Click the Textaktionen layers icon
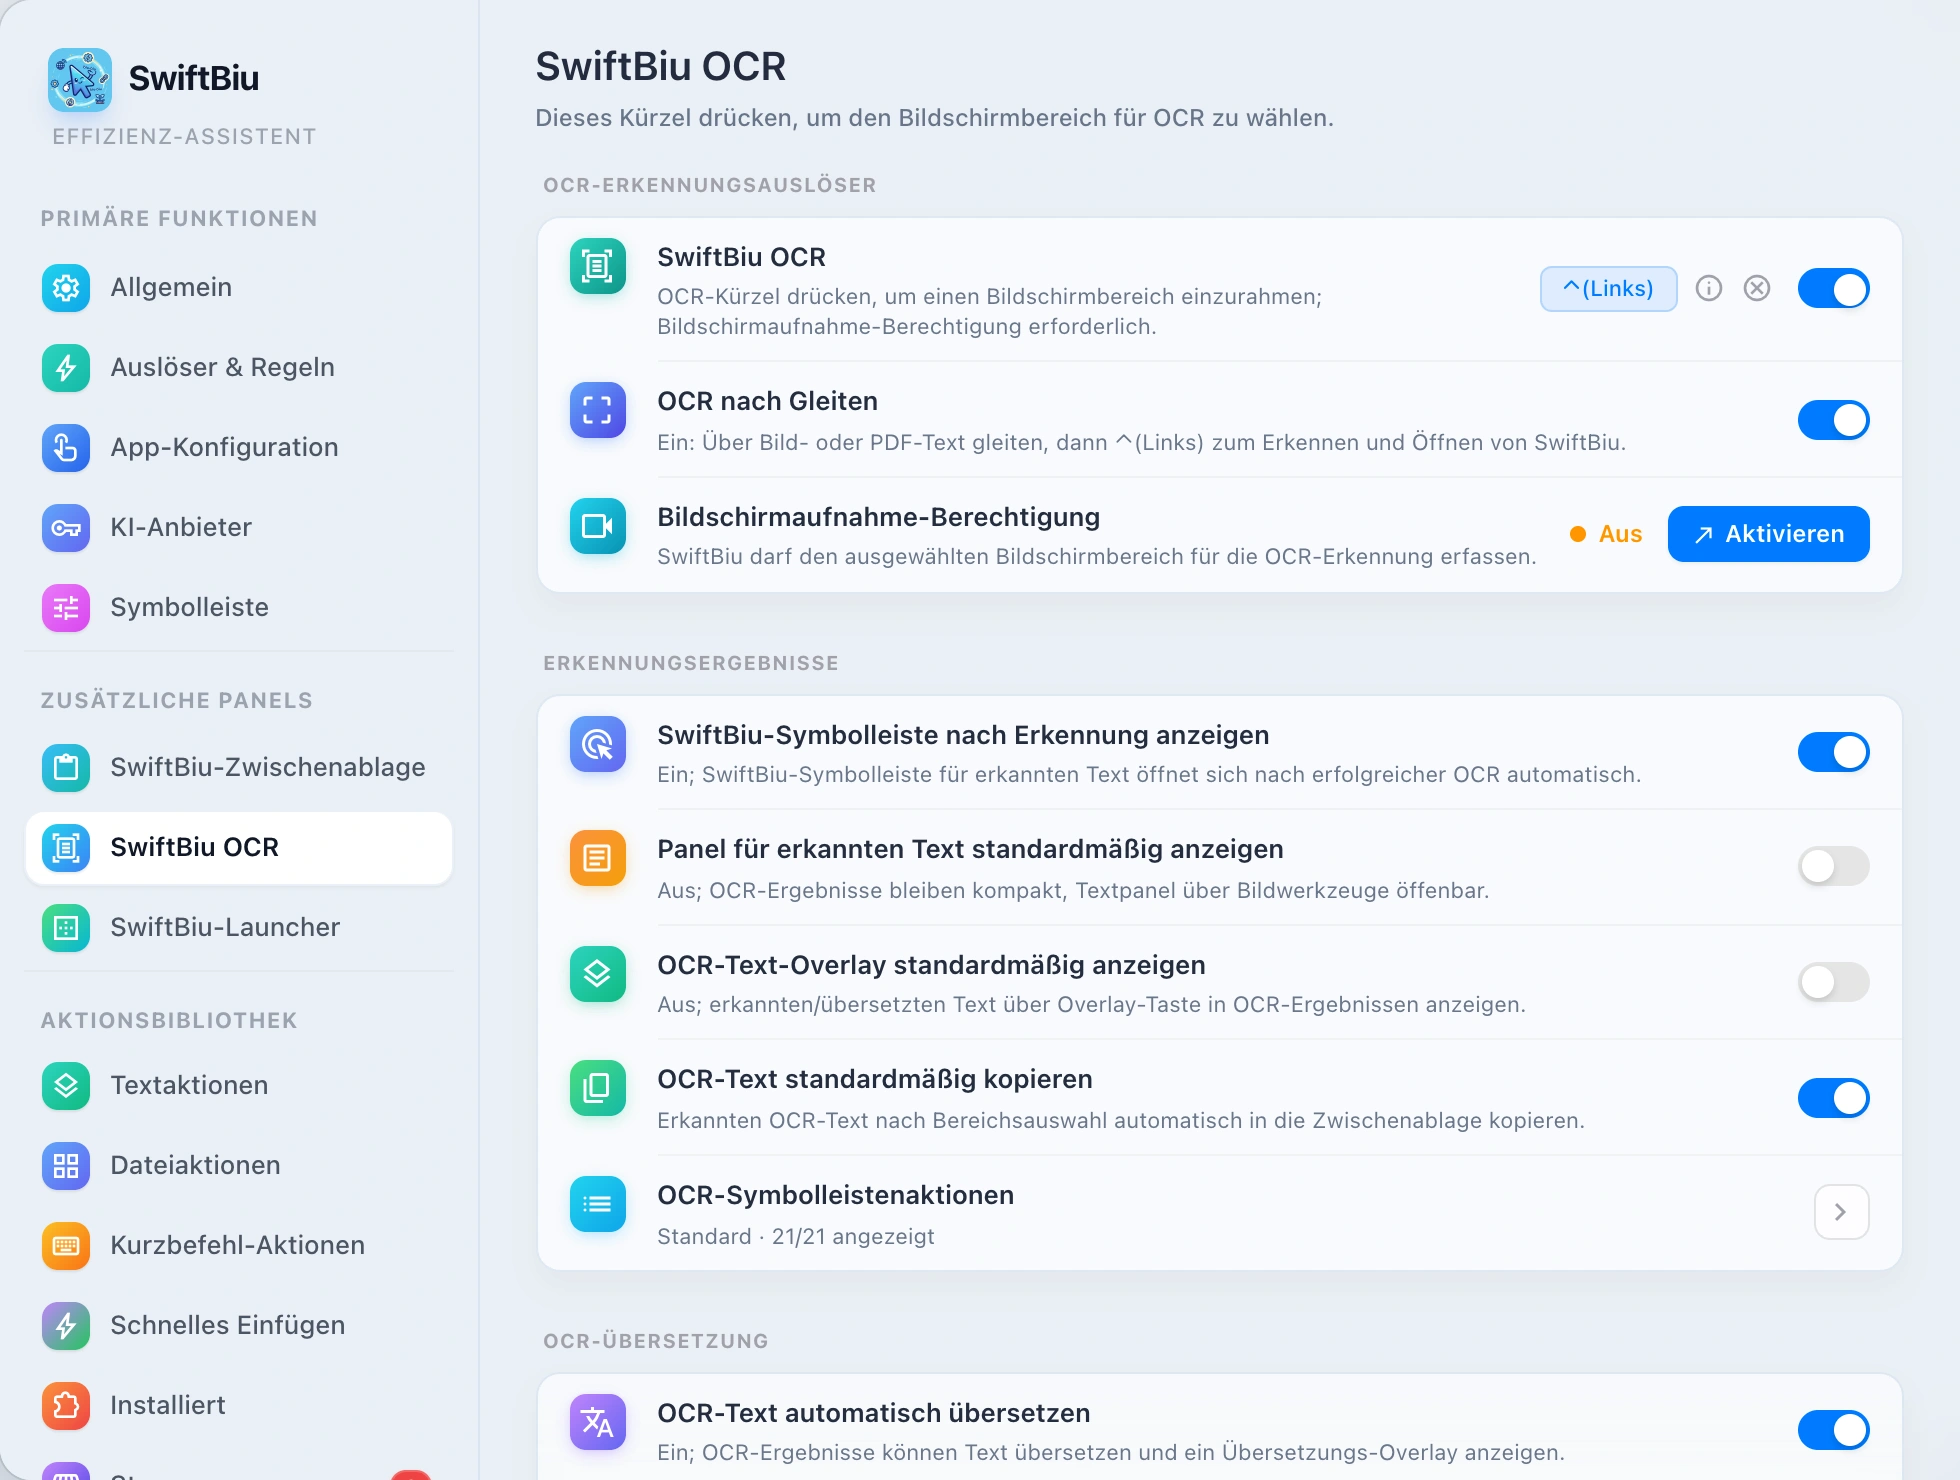Image resolution: width=1960 pixels, height=1480 pixels. tap(66, 1086)
